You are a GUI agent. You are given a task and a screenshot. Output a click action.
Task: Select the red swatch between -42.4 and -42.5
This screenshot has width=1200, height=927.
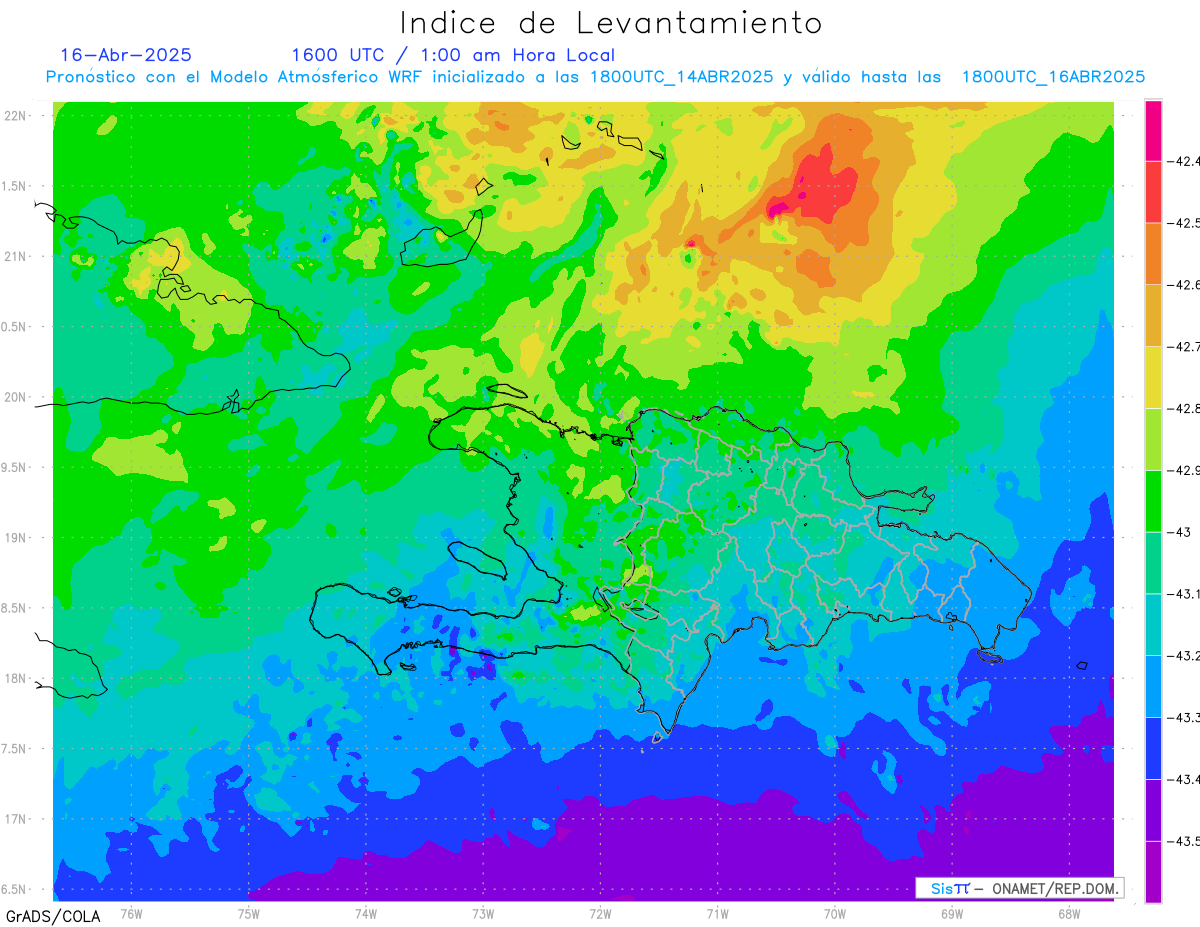pos(1153,191)
